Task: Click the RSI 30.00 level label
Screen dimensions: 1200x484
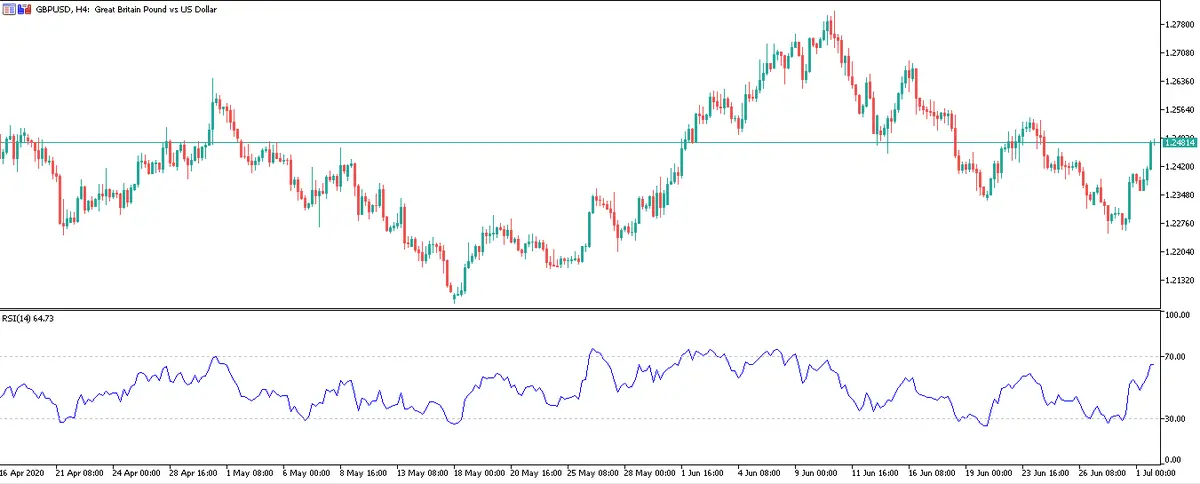Action: pyautogui.click(x=1175, y=418)
